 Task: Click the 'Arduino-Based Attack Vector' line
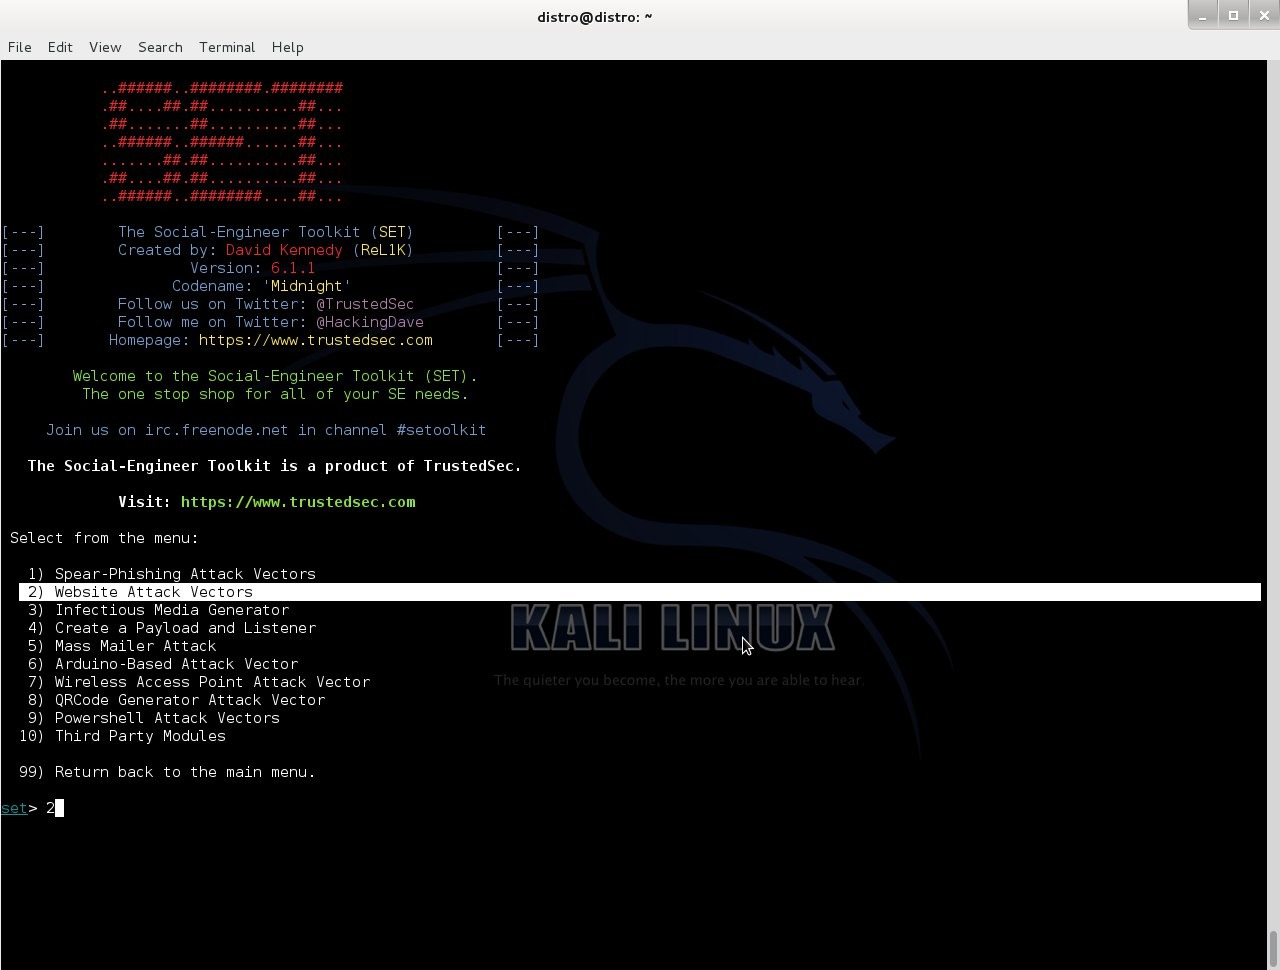point(163,664)
